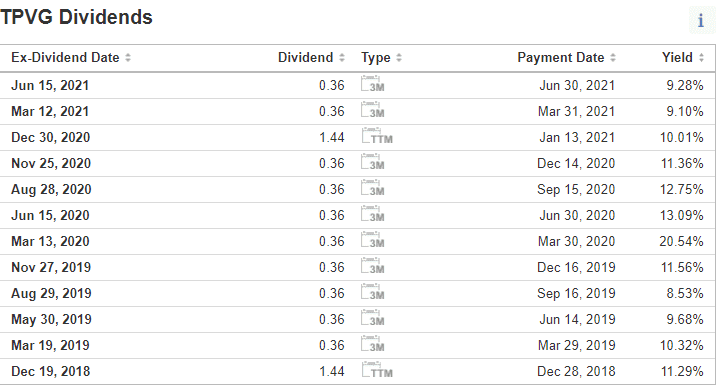
Task: Click the 0.36 dividend for Jun 15, 2021
Action: pyautogui.click(x=332, y=86)
